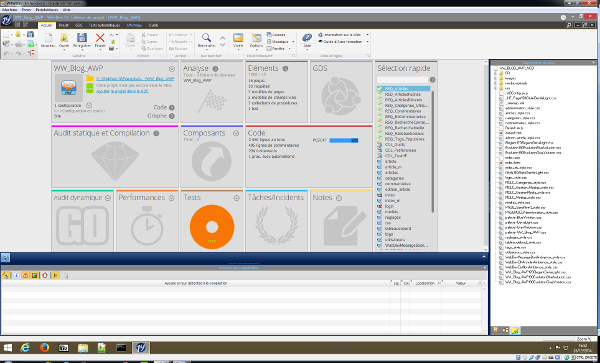Expand the Audit dynamique widget chevron
The height and width of the screenshot is (363, 600).
(108, 198)
